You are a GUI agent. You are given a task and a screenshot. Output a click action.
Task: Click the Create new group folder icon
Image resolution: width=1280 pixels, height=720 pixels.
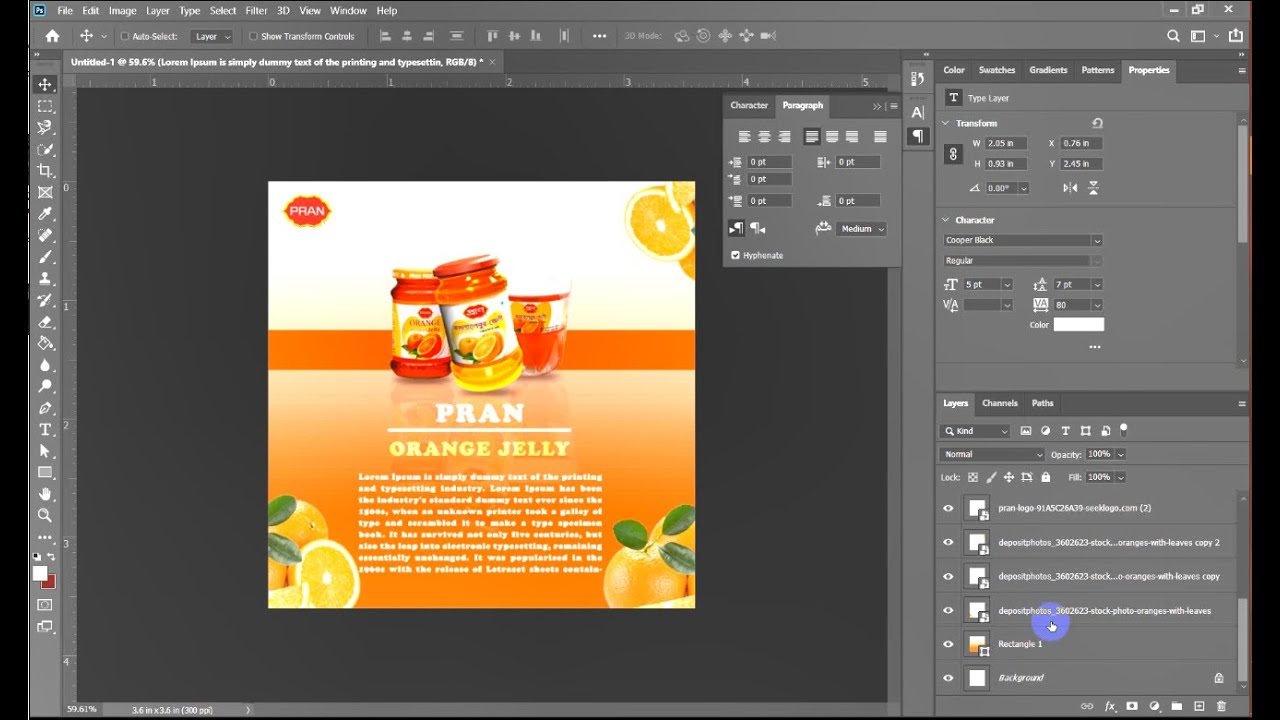coord(1177,706)
